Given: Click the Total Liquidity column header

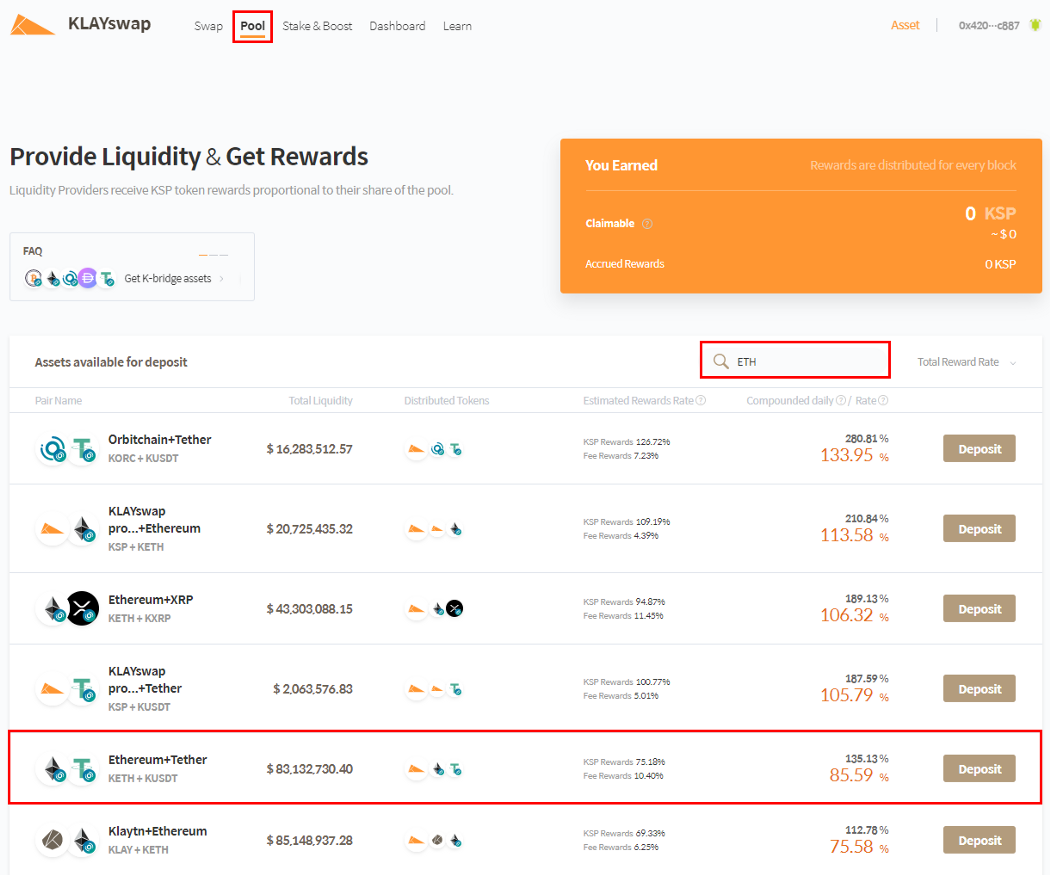Looking at the screenshot, I should (320, 400).
